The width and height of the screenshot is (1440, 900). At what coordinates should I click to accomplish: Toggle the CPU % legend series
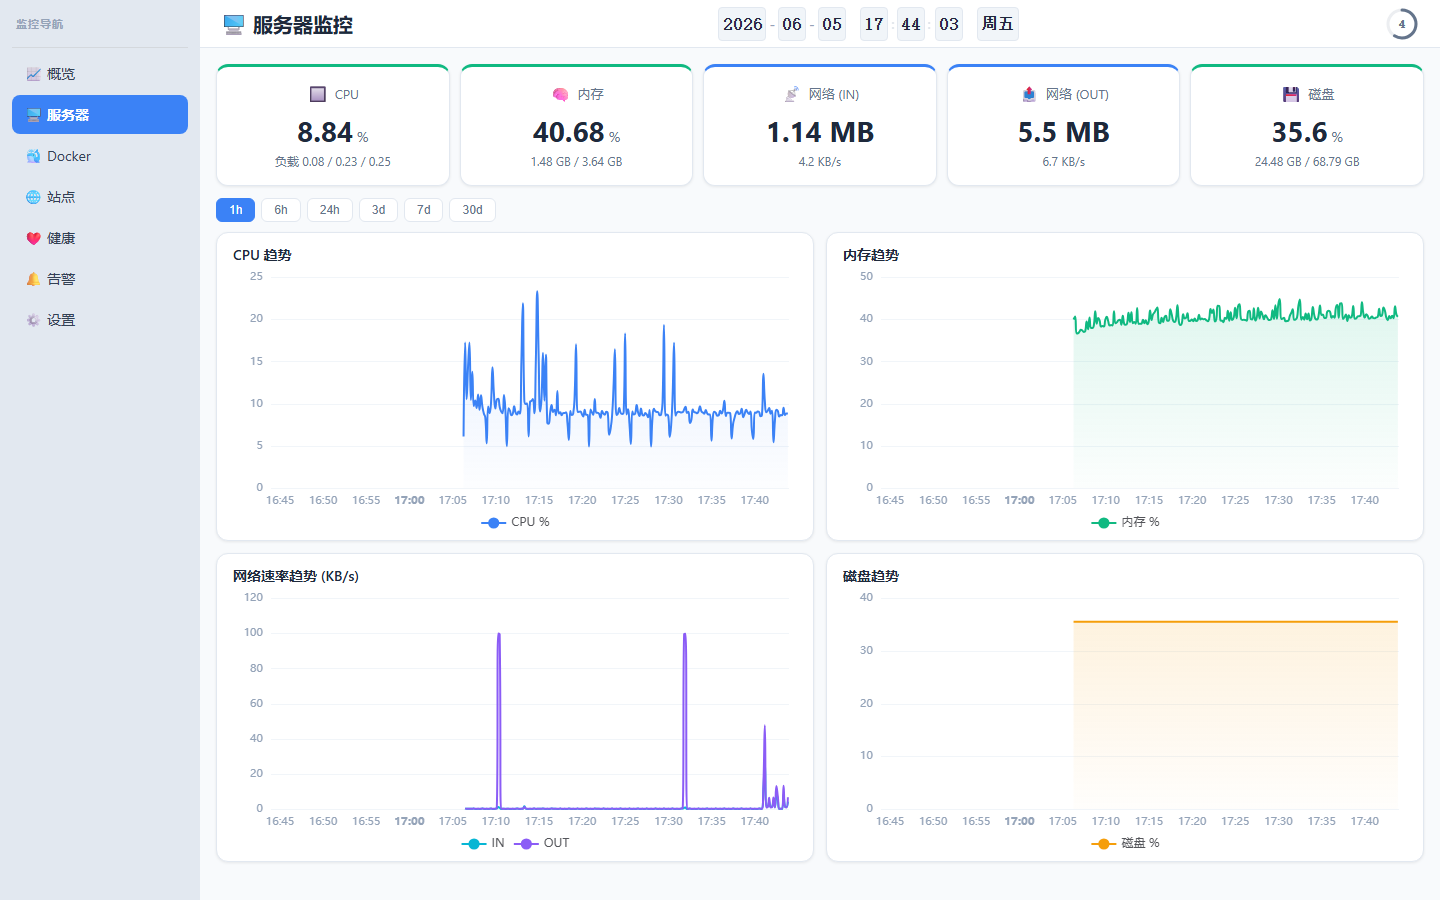[x=515, y=522]
